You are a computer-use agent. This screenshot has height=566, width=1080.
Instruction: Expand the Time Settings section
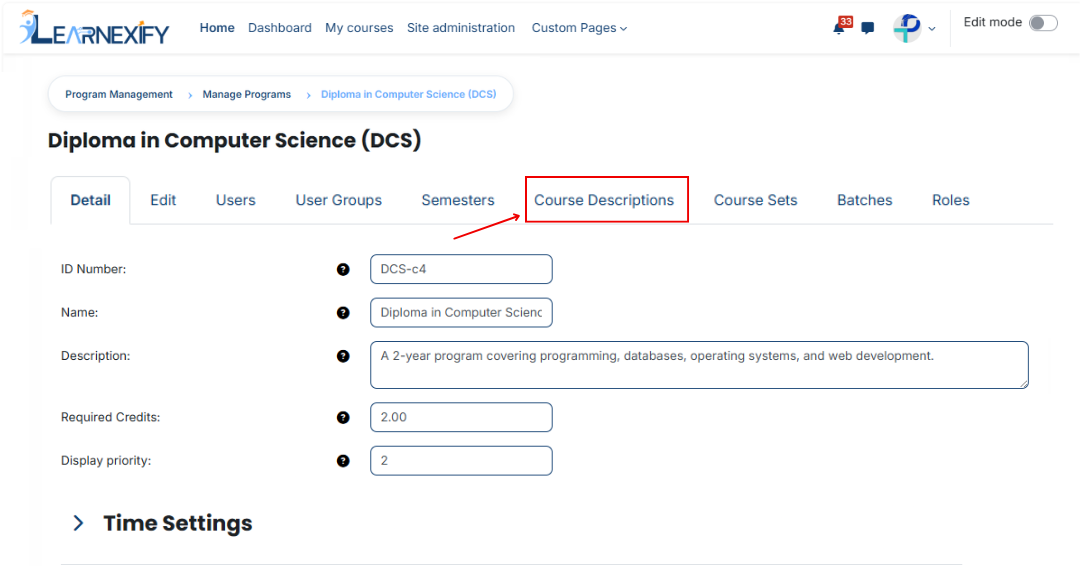point(79,523)
